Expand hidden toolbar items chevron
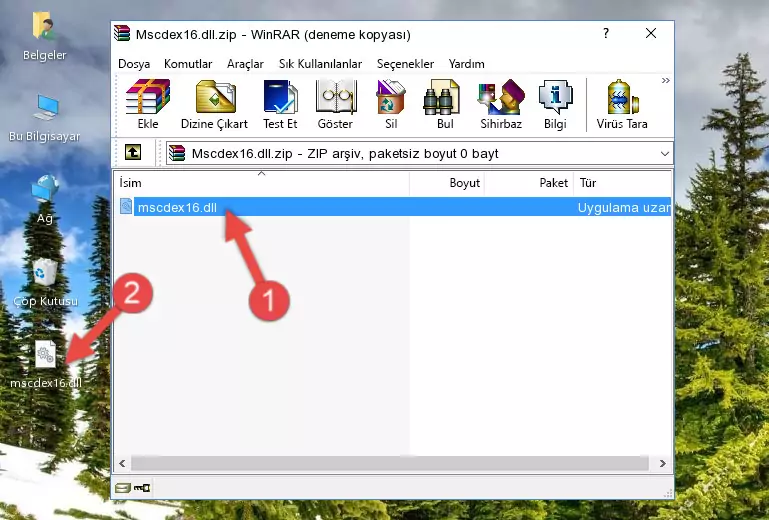 (665, 80)
